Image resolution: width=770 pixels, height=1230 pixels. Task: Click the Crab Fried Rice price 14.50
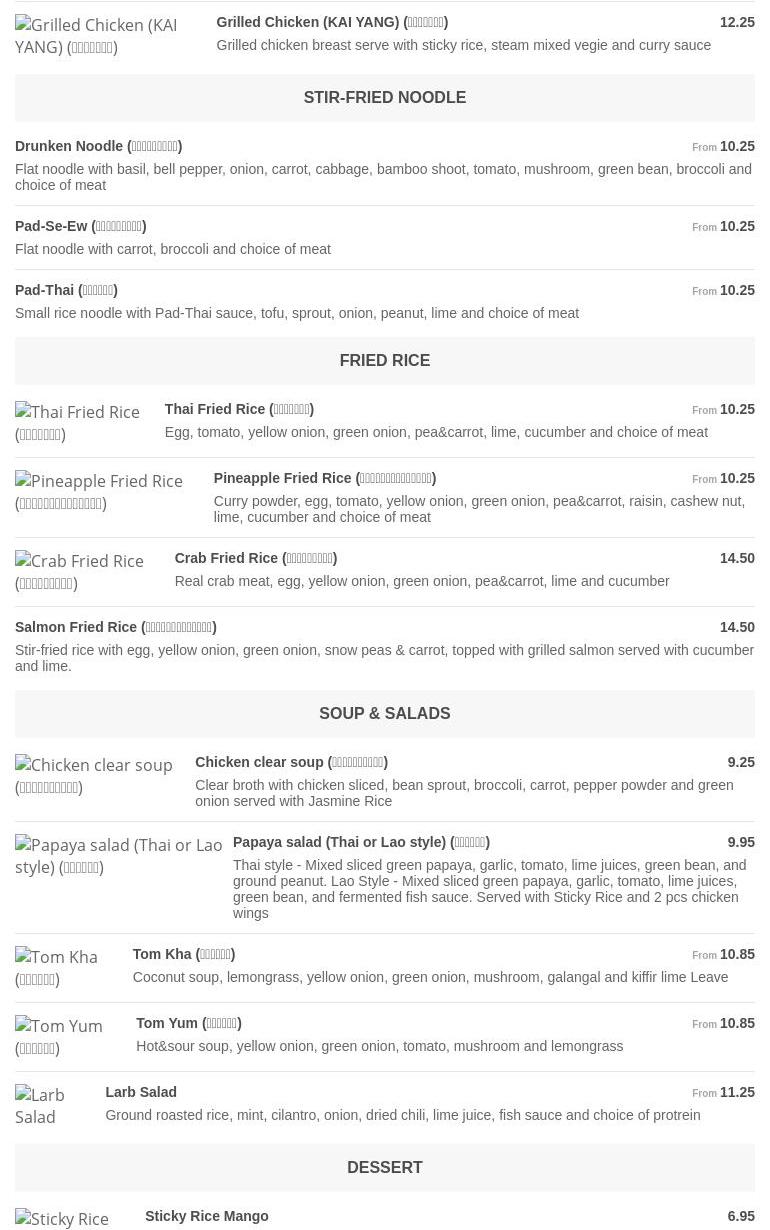[737, 558]
